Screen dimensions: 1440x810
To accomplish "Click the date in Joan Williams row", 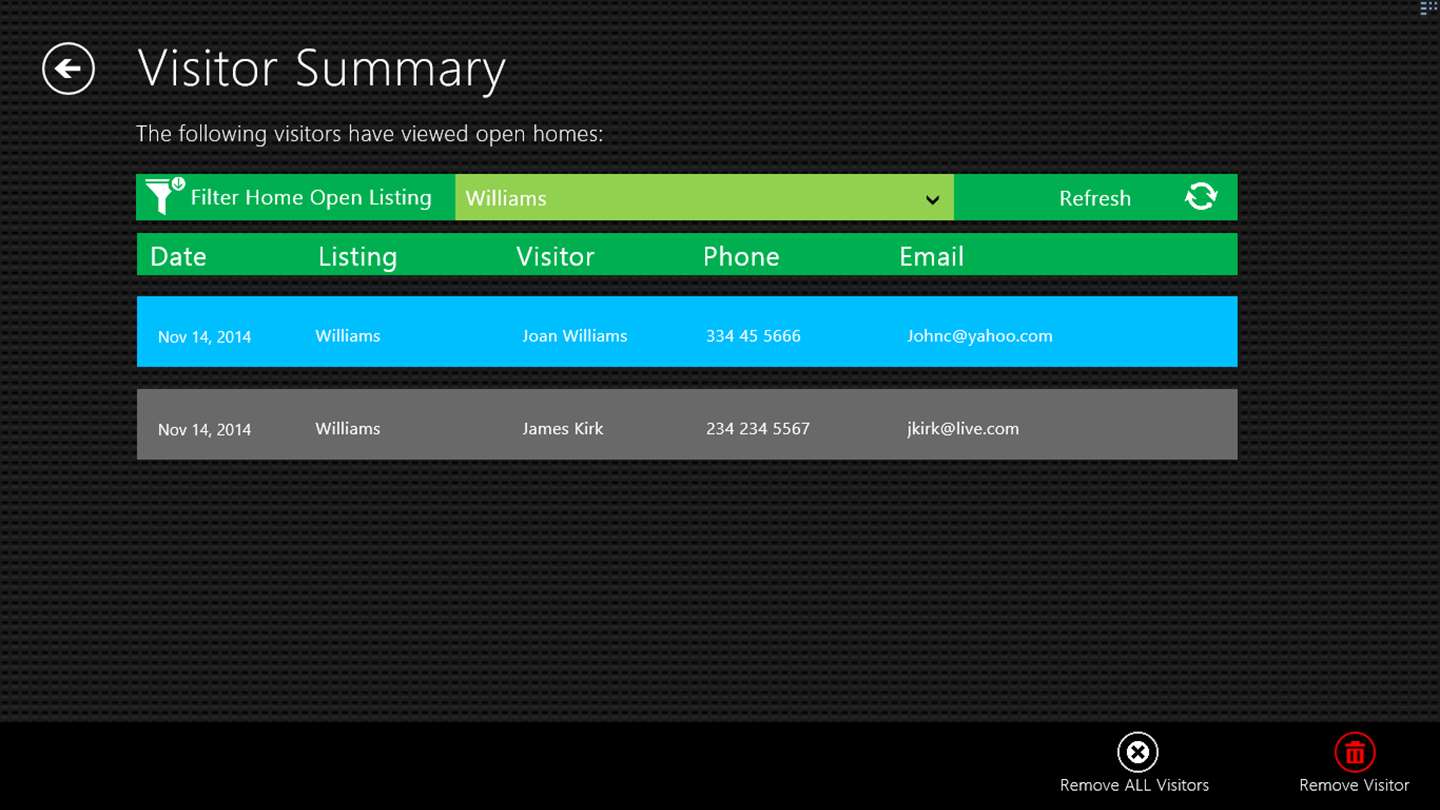I will click(x=204, y=337).
